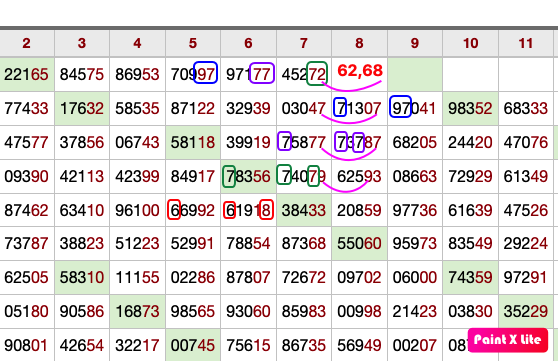Select highlighted cell 74359
This screenshot has width=558, height=361.
470,277
